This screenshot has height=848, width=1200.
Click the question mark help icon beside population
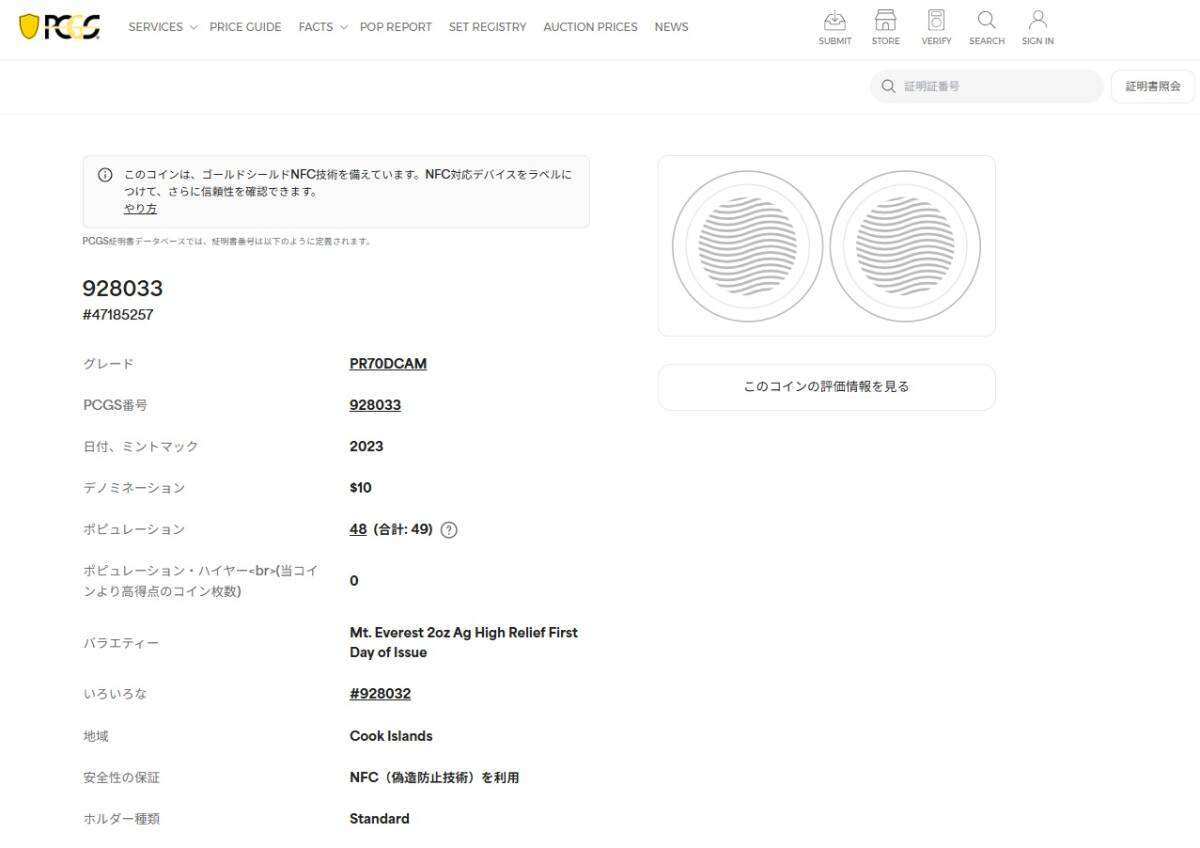449,530
